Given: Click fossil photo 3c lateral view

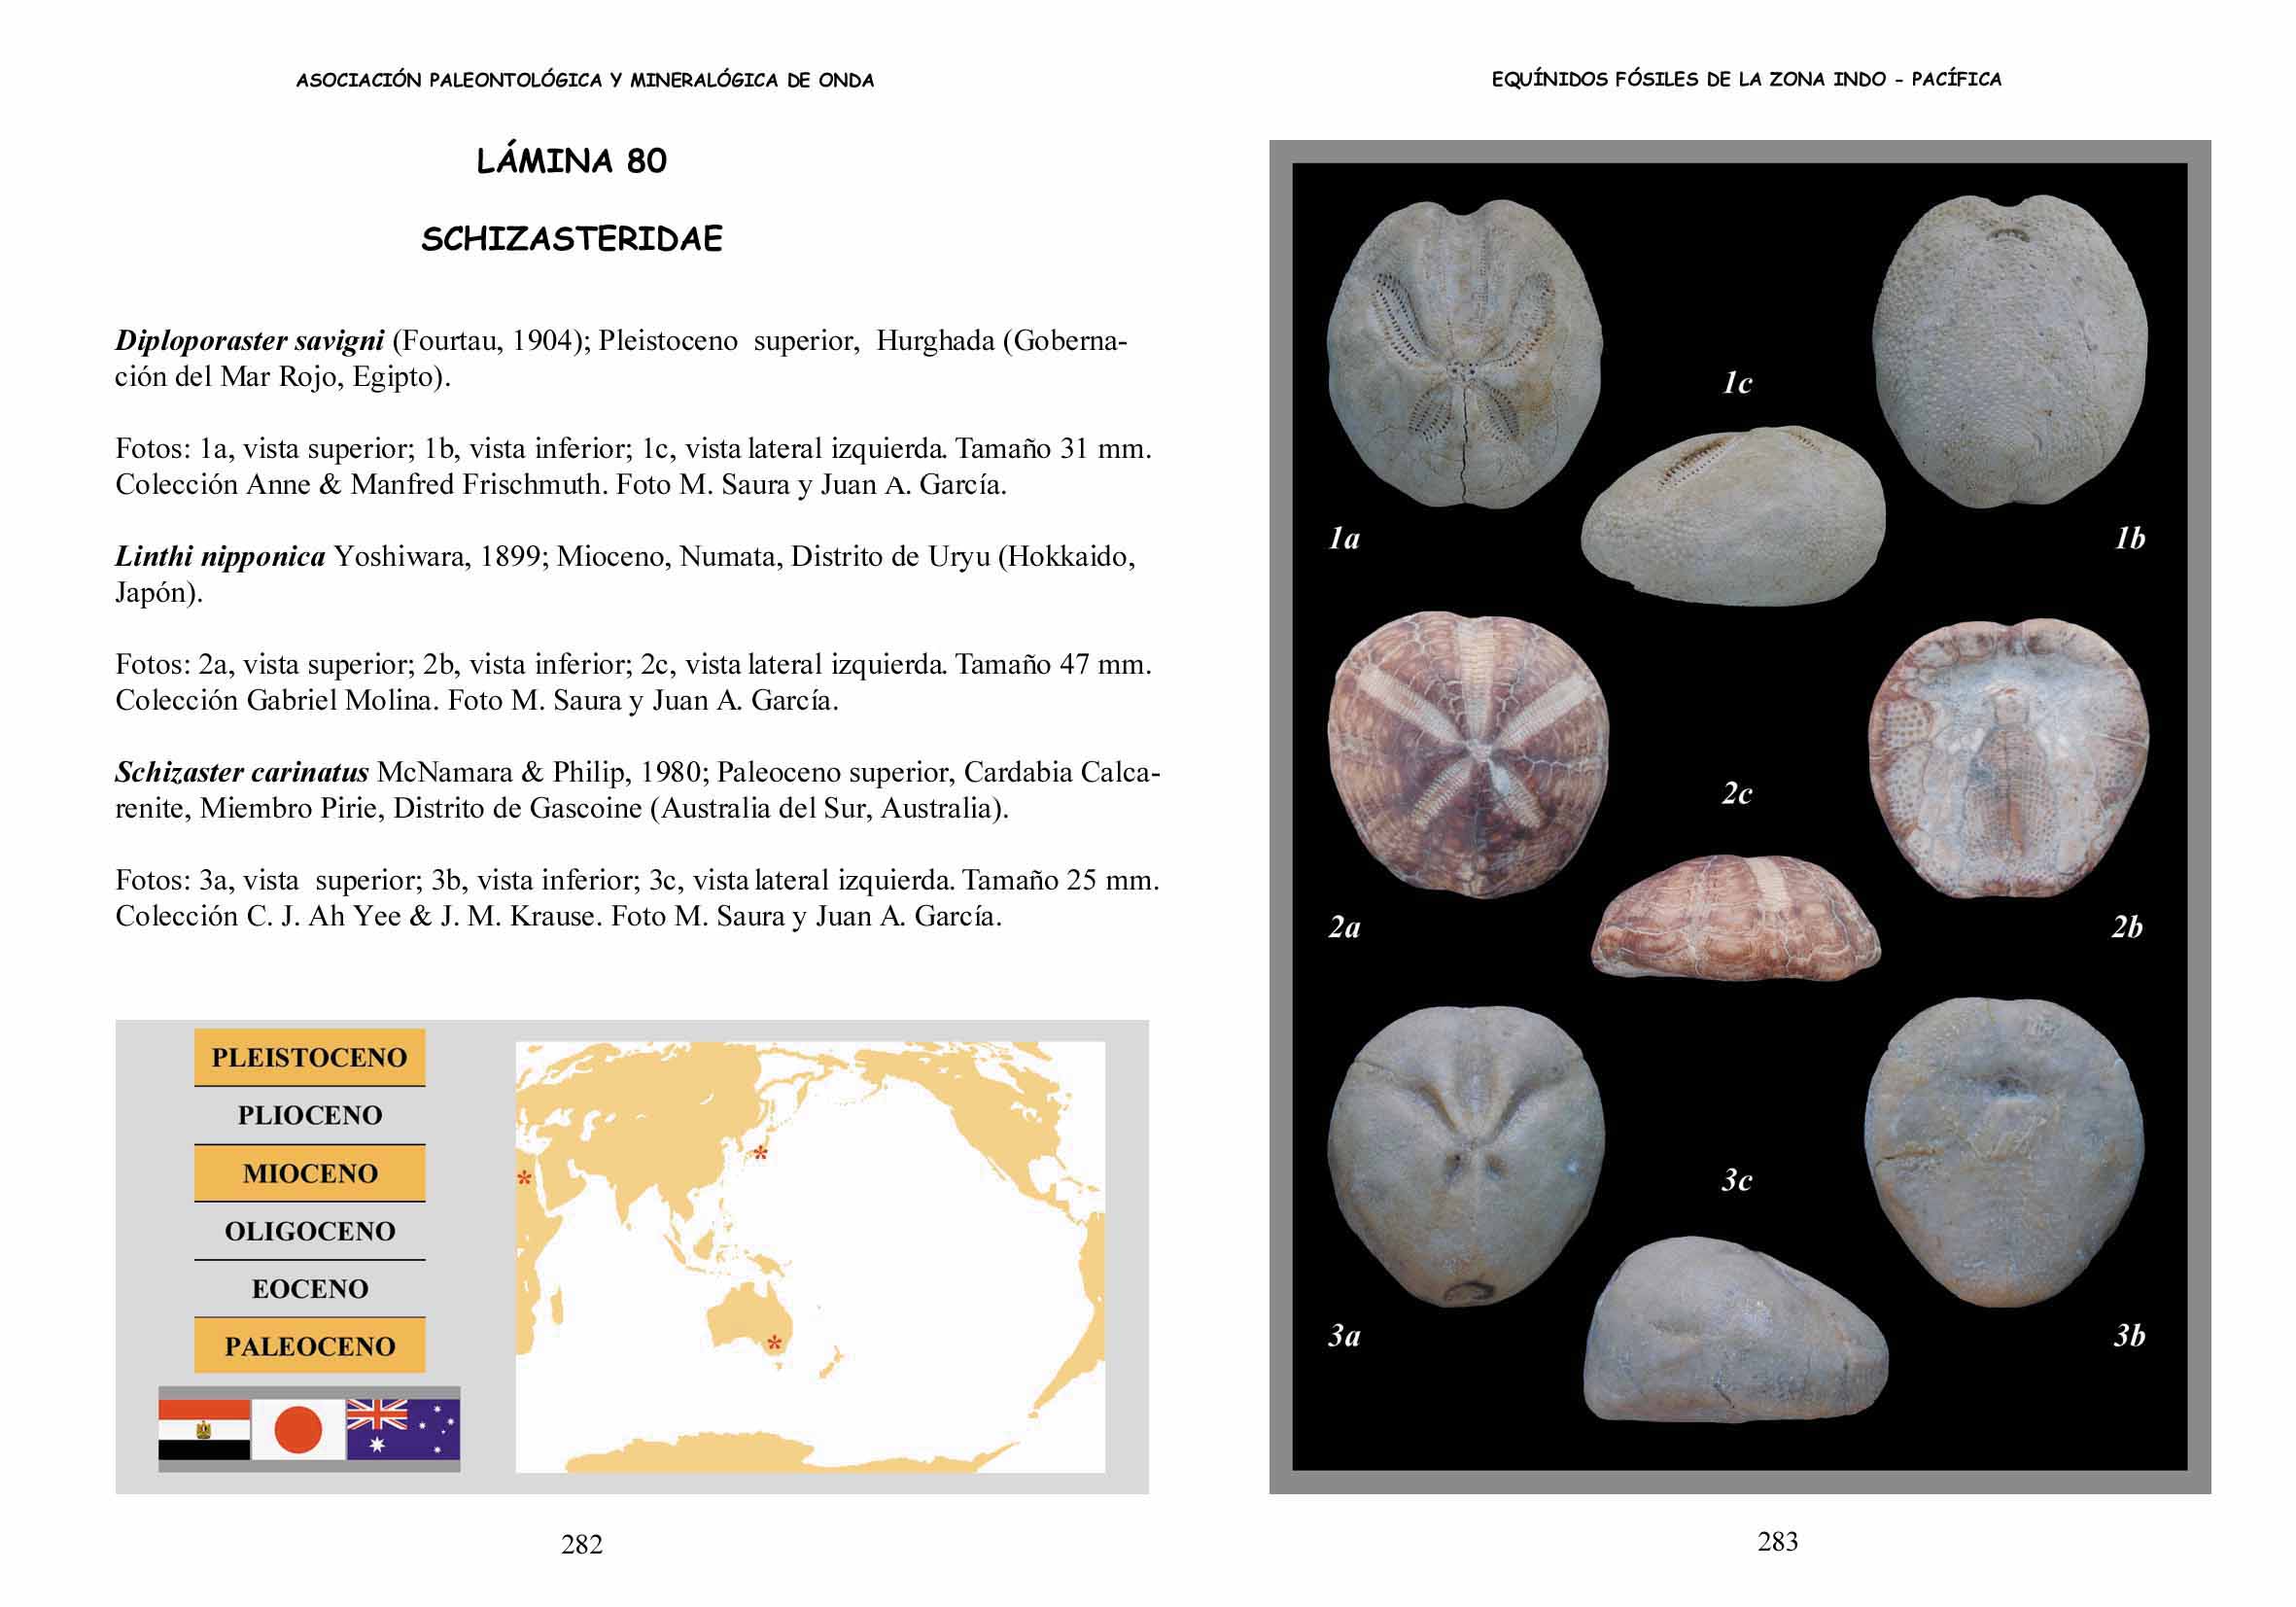Looking at the screenshot, I should (1736, 1330).
